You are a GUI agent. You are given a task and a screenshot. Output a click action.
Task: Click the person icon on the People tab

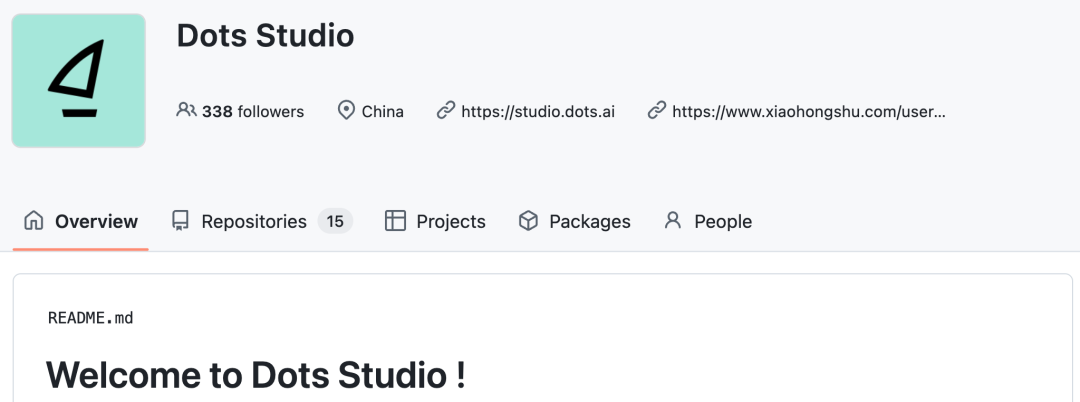click(673, 220)
